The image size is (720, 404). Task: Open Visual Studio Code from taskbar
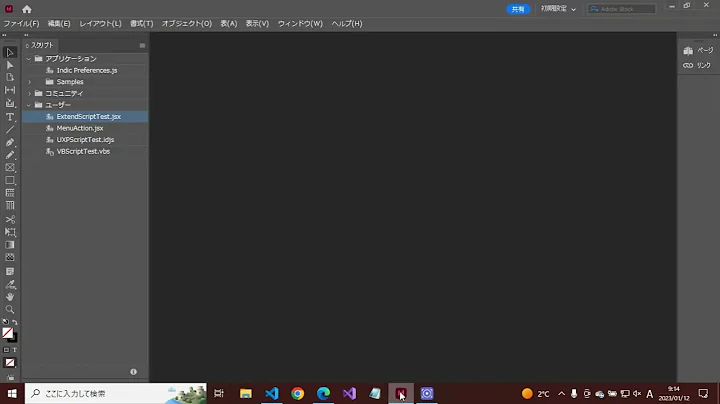click(x=272, y=393)
